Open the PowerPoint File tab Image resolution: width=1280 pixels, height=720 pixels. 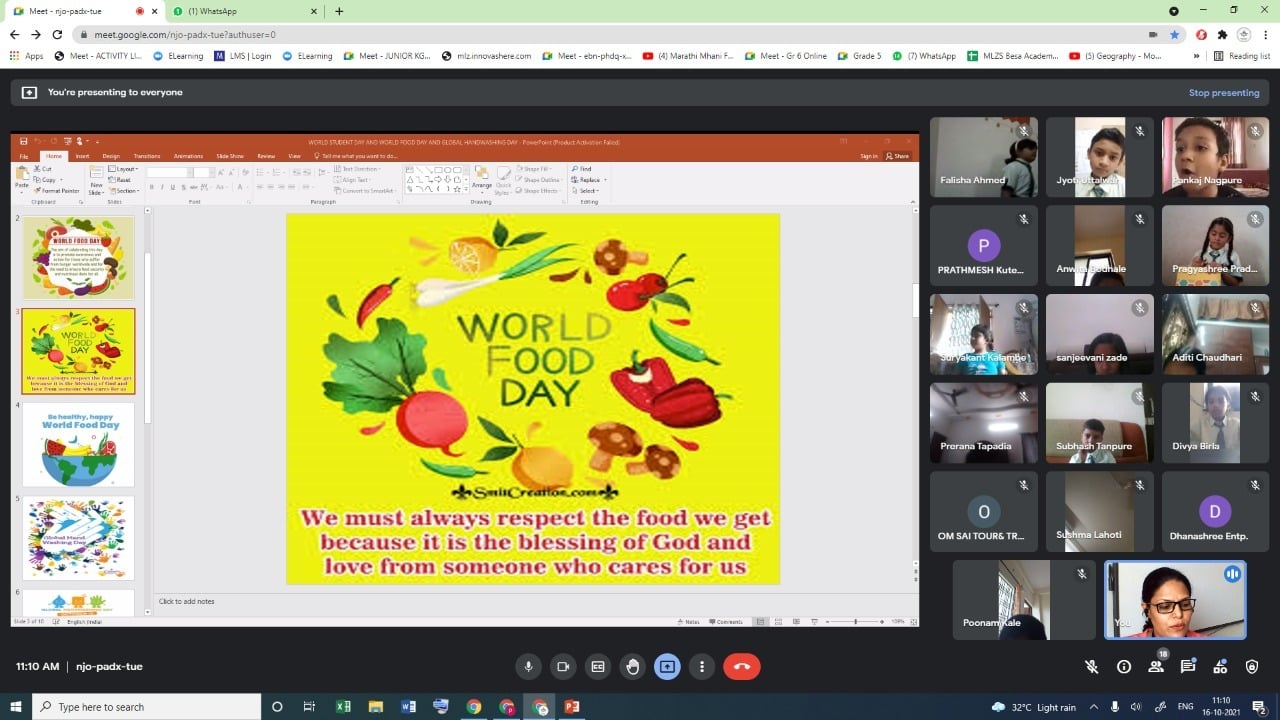pyautogui.click(x=24, y=156)
